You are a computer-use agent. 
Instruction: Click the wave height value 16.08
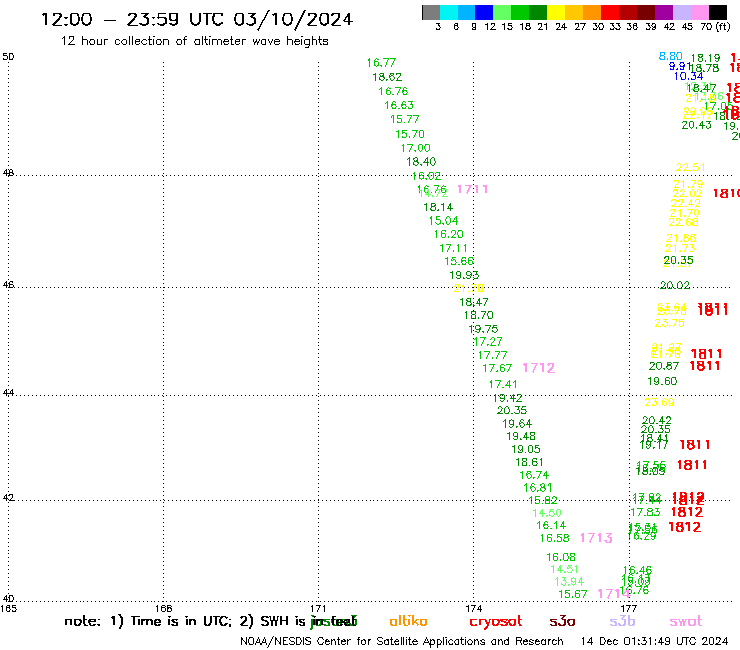[561, 557]
